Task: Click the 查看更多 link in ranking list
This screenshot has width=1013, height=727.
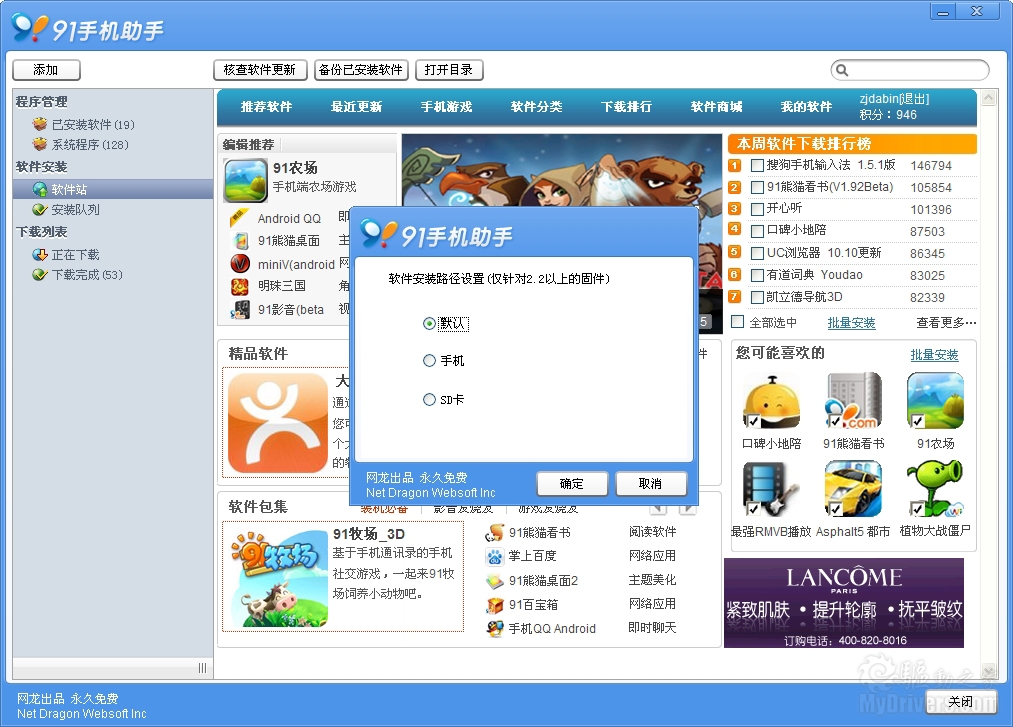Action: pos(946,323)
